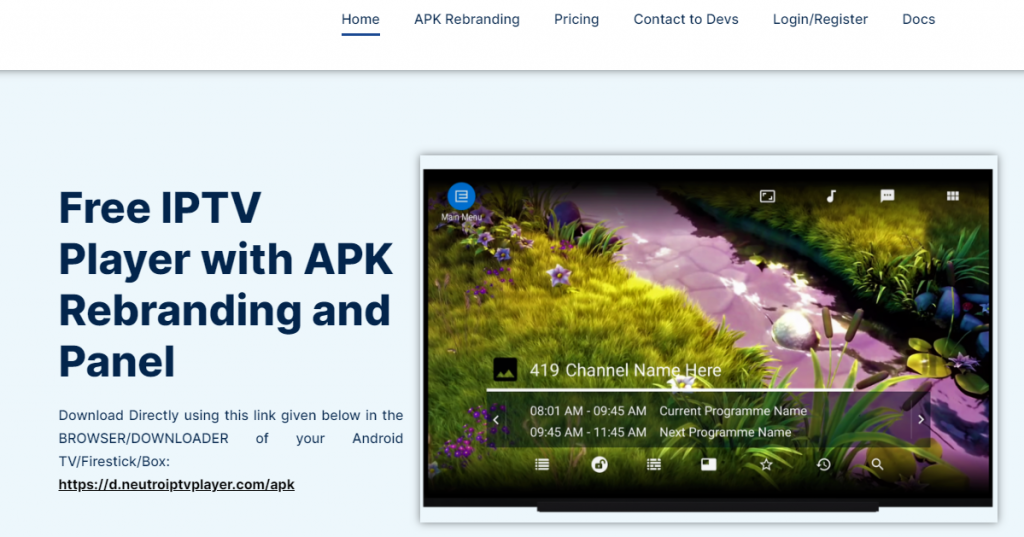1024x537 pixels.
Task: Click the next programme right arrow
Action: [x=921, y=420]
